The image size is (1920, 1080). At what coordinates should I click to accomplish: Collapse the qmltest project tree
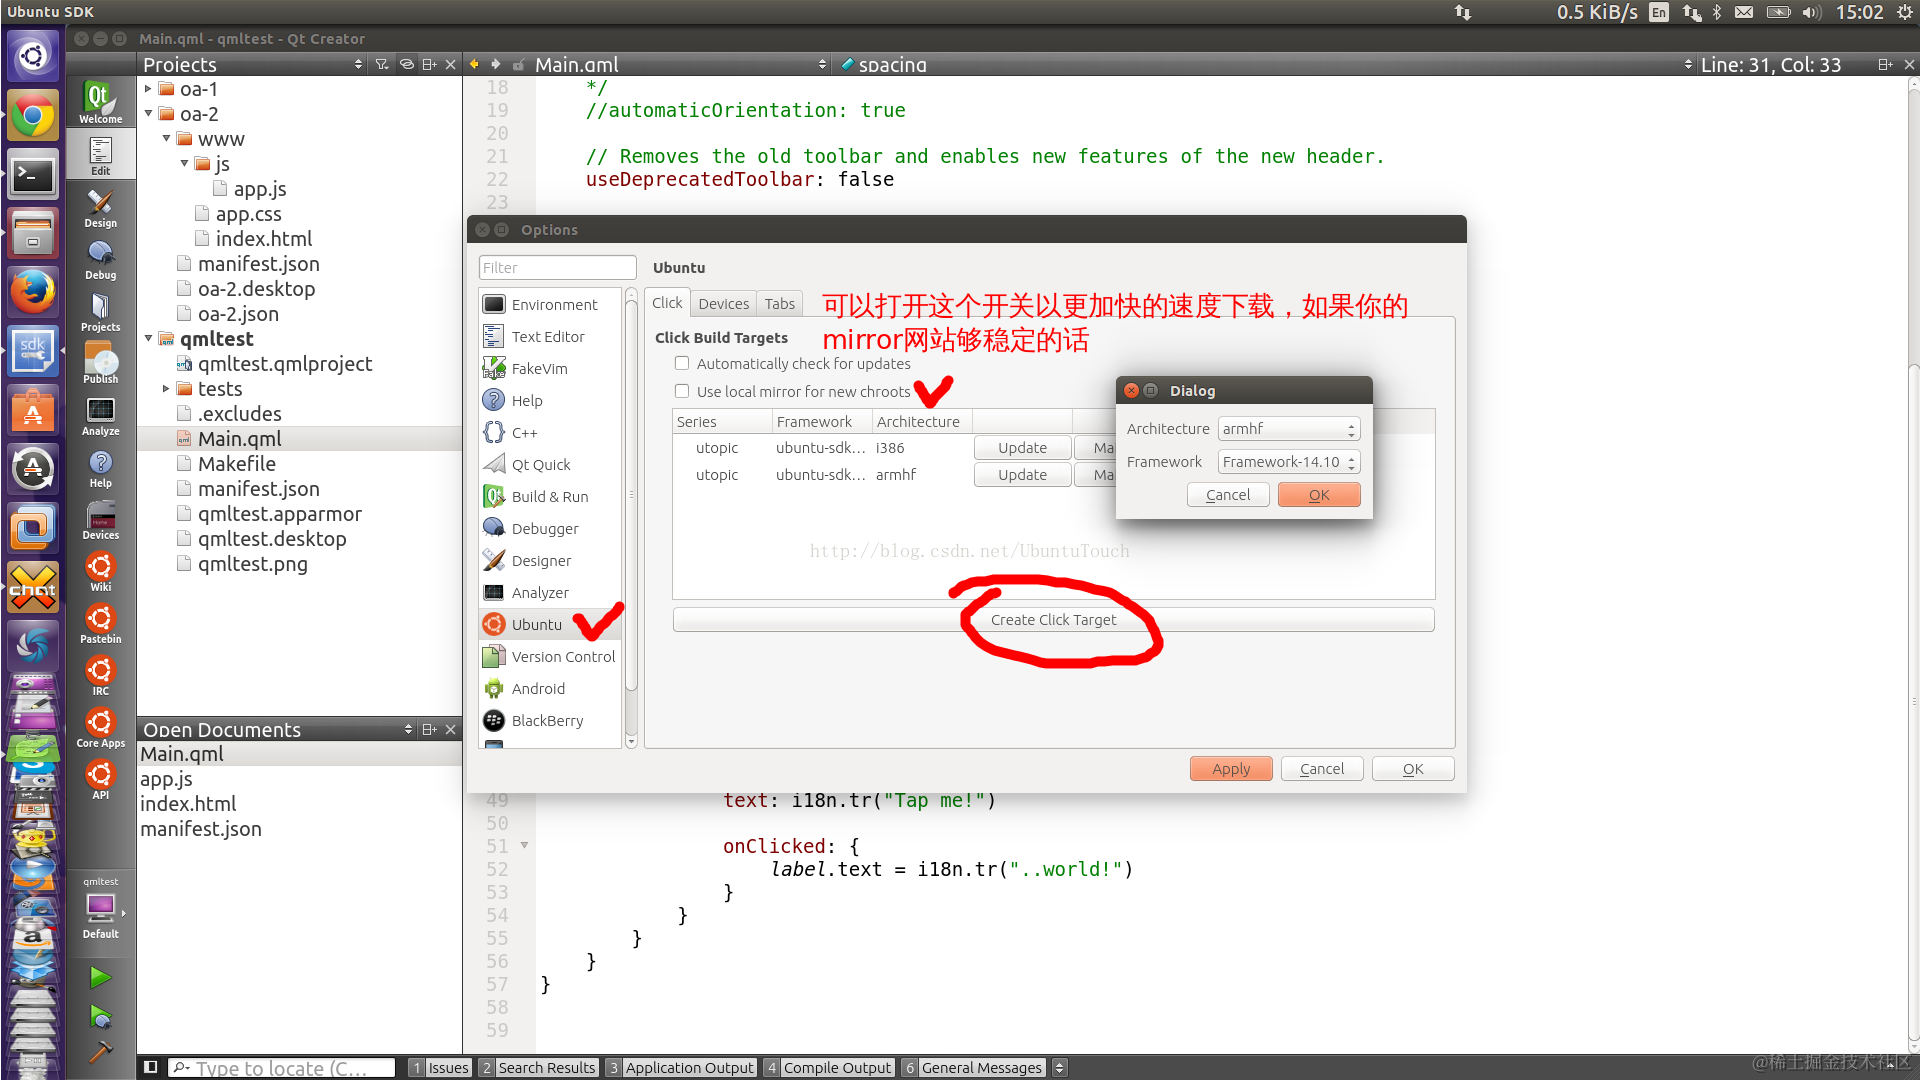click(x=149, y=339)
